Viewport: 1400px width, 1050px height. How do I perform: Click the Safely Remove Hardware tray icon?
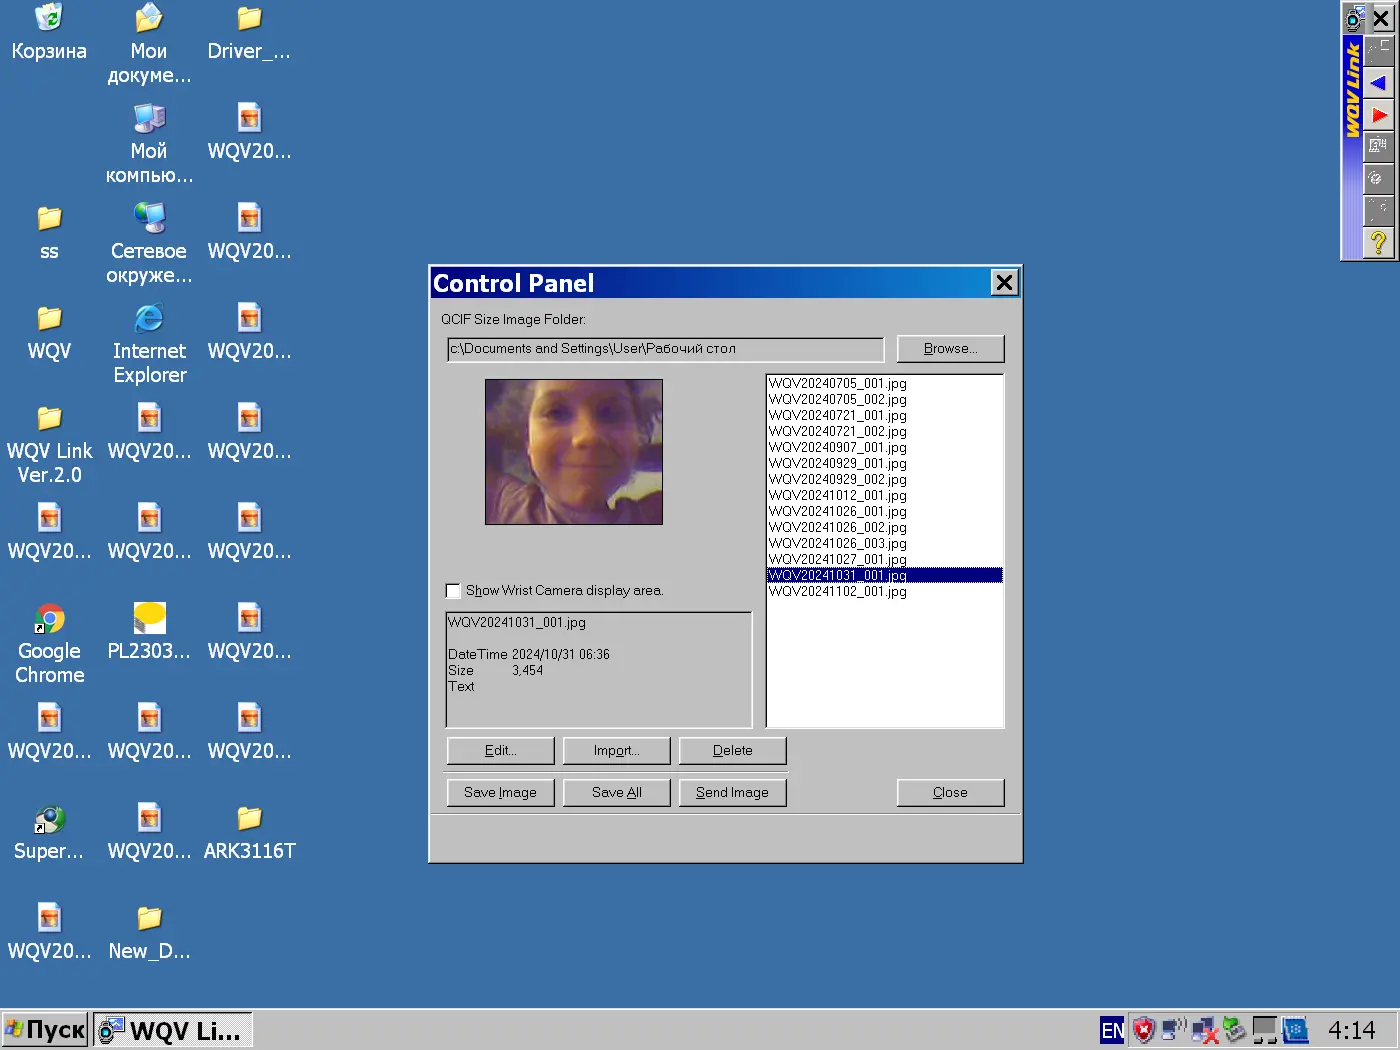[1235, 1030]
